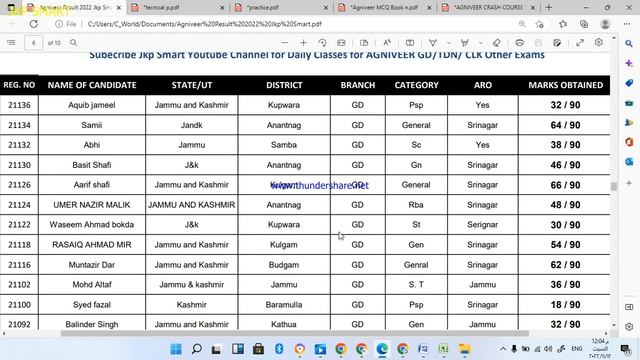Click the ENG language indicator
The height and width of the screenshot is (360, 640).
576,349
